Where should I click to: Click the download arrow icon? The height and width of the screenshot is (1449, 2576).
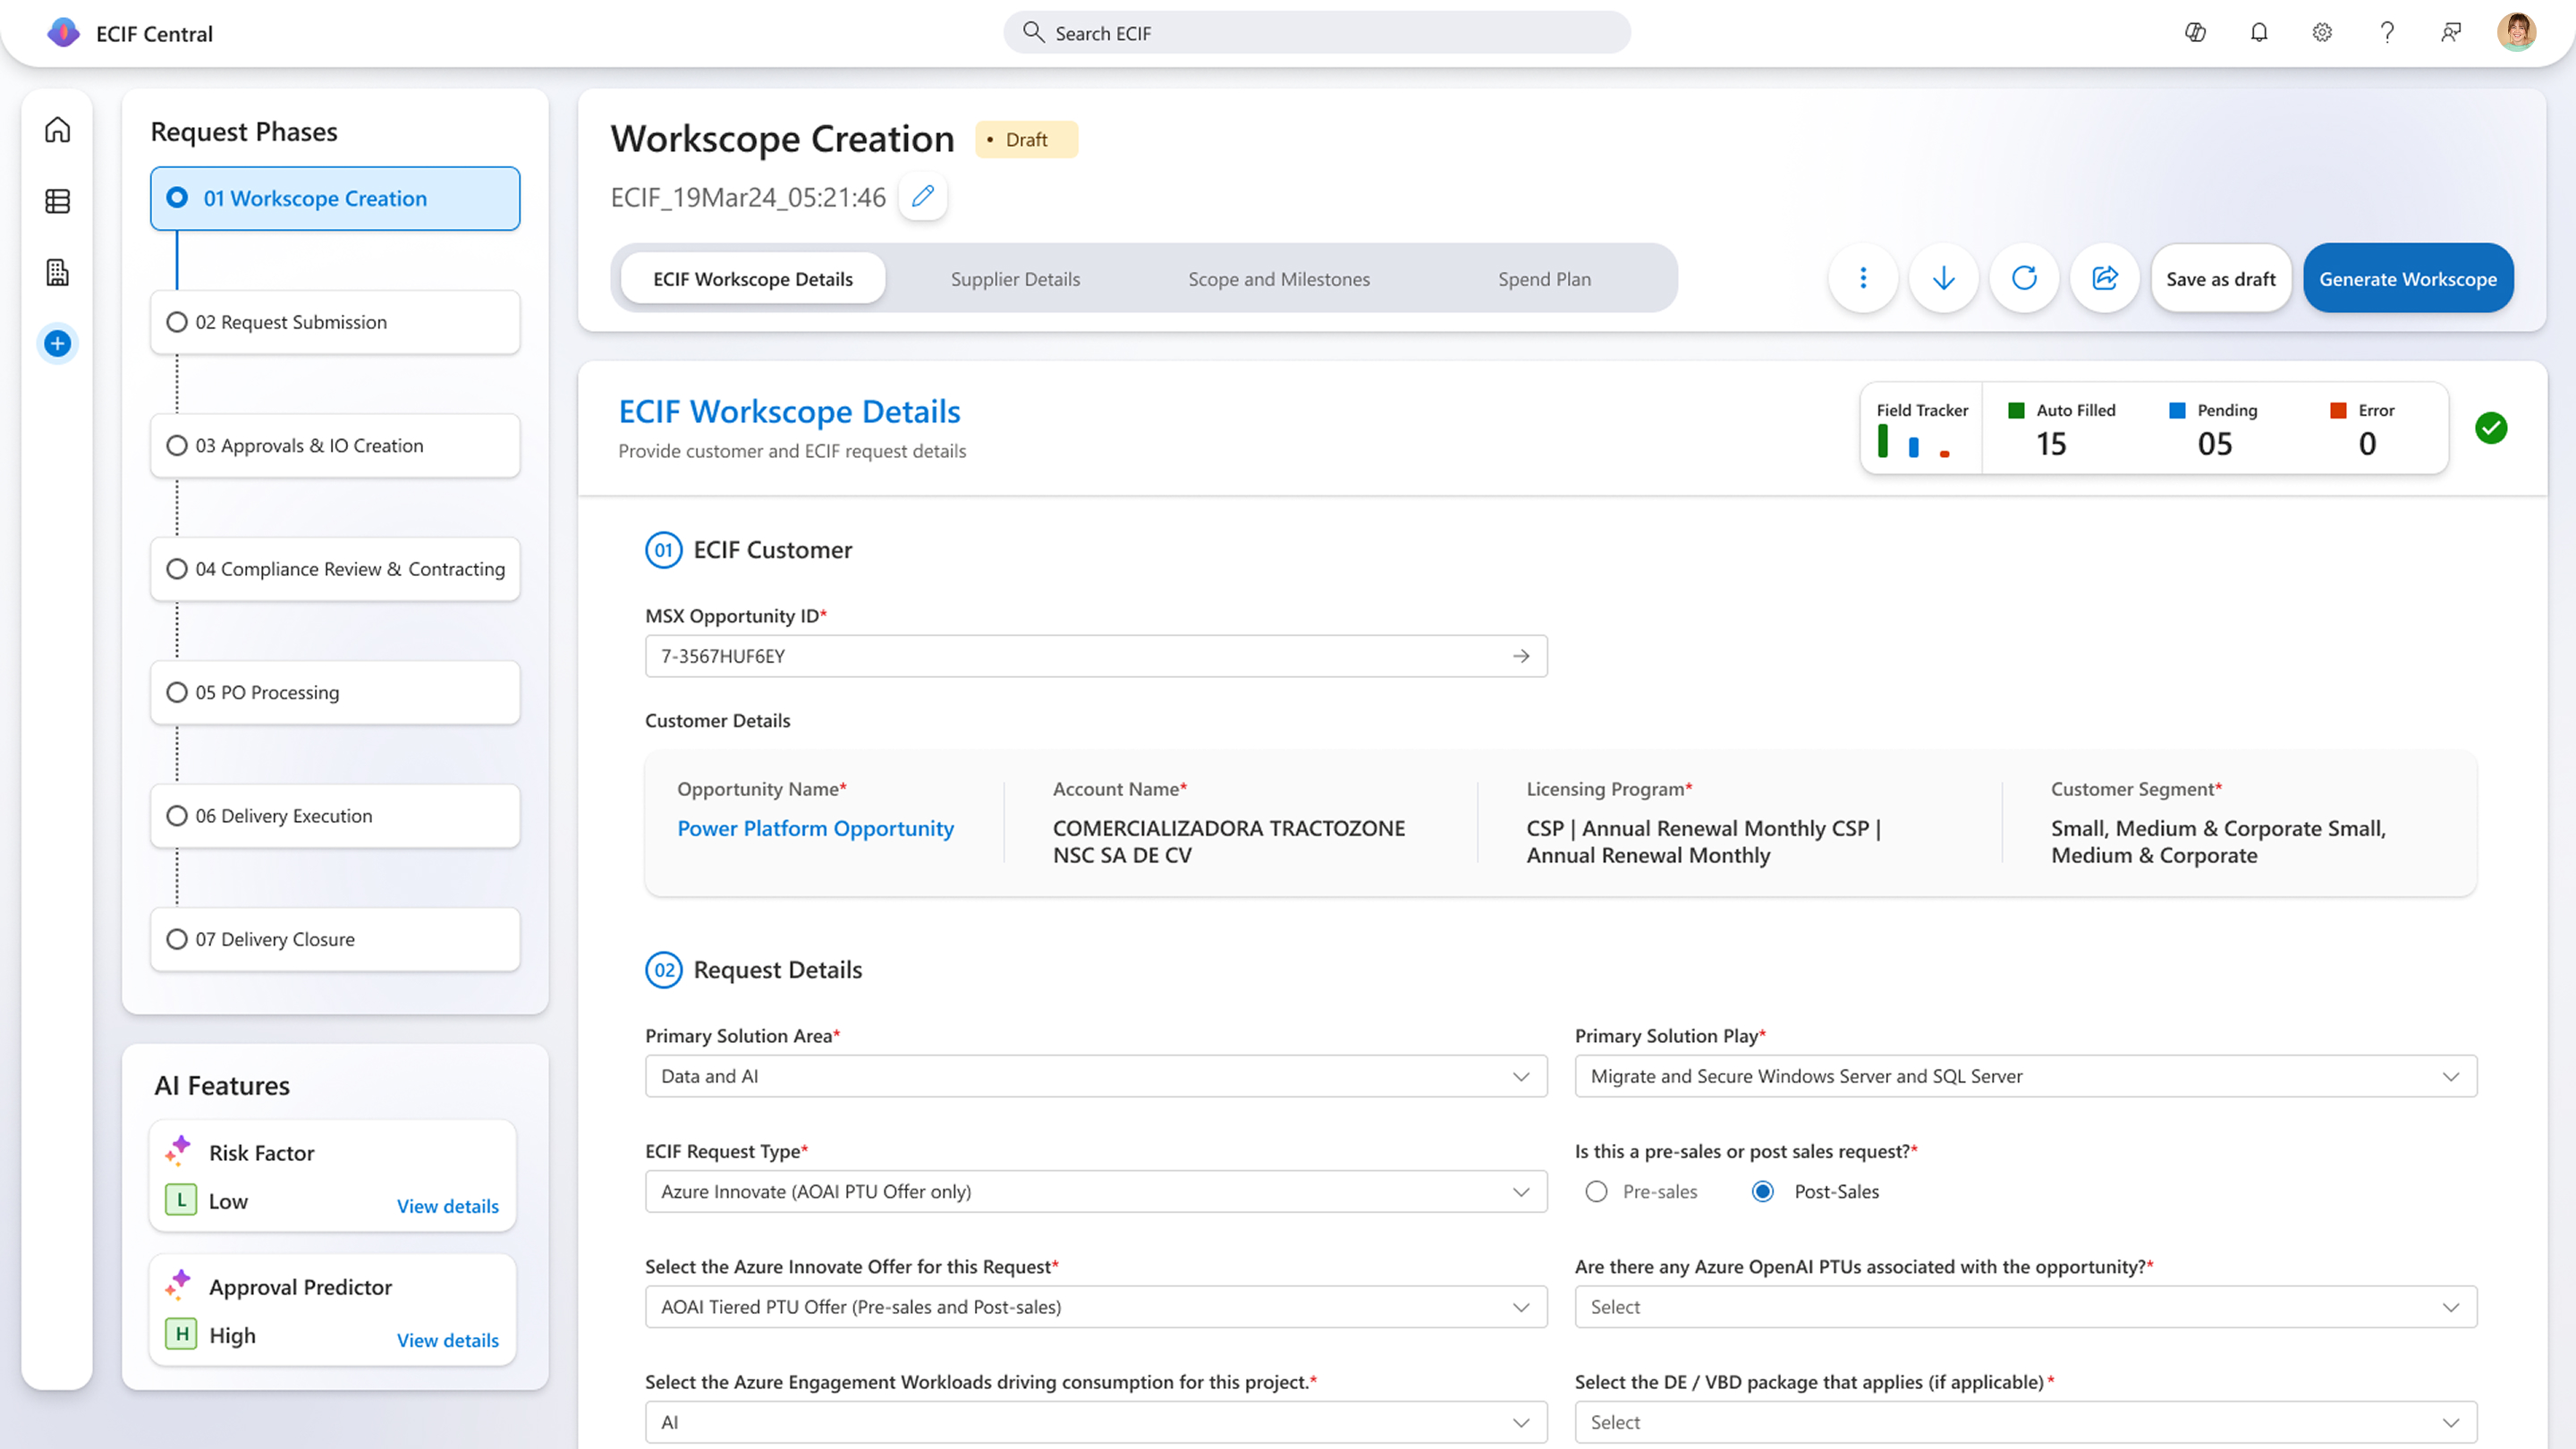click(x=1943, y=278)
